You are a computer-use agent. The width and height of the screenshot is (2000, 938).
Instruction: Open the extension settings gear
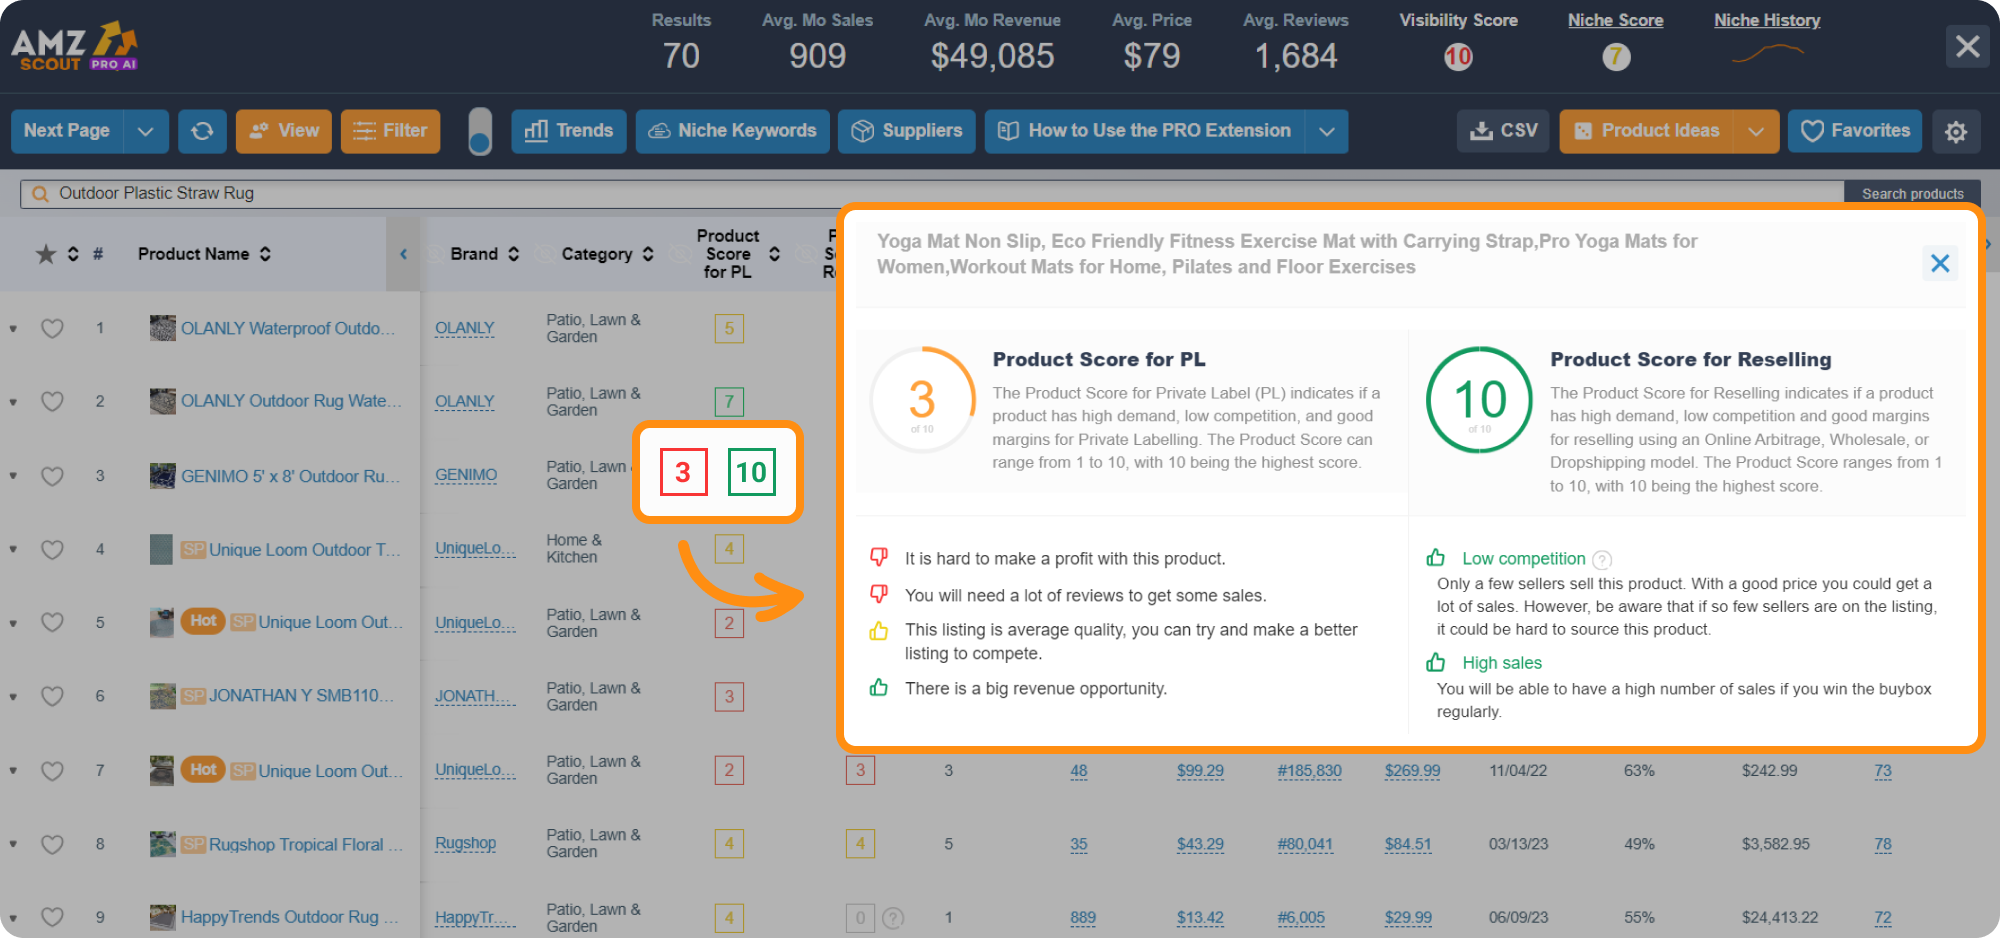pos(1957,131)
